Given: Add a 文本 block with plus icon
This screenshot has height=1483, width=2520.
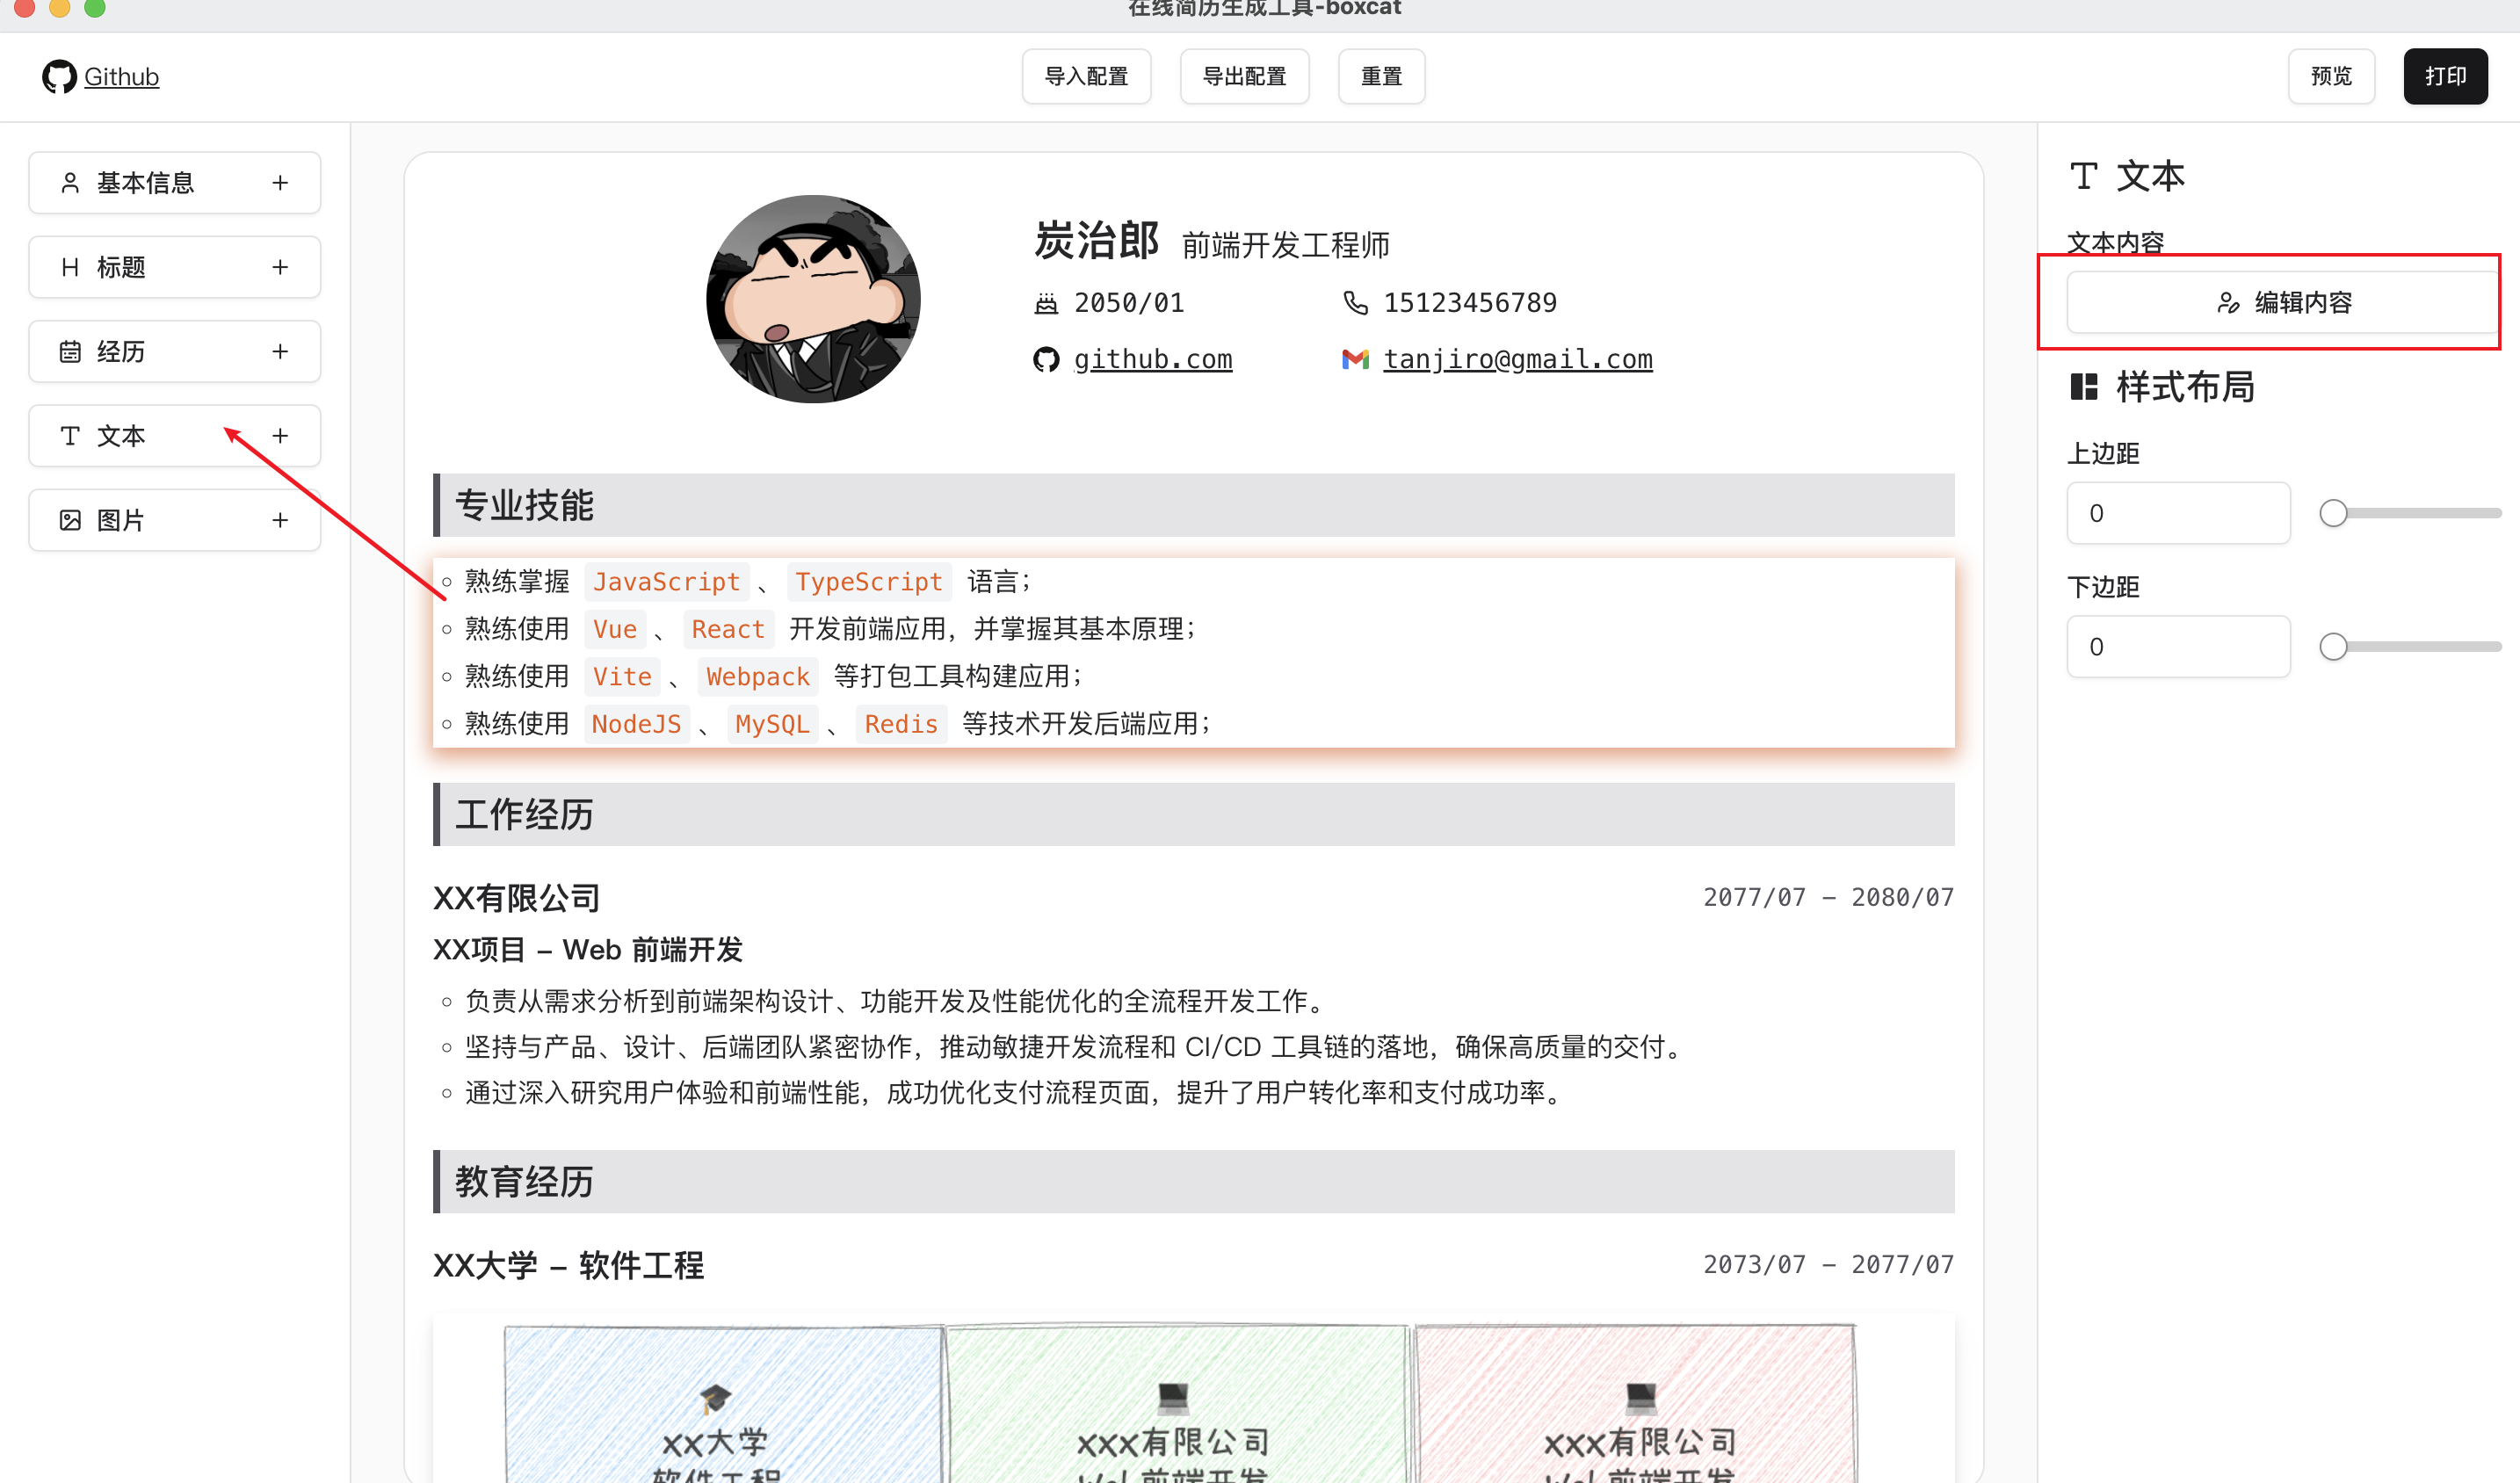Looking at the screenshot, I should point(280,435).
